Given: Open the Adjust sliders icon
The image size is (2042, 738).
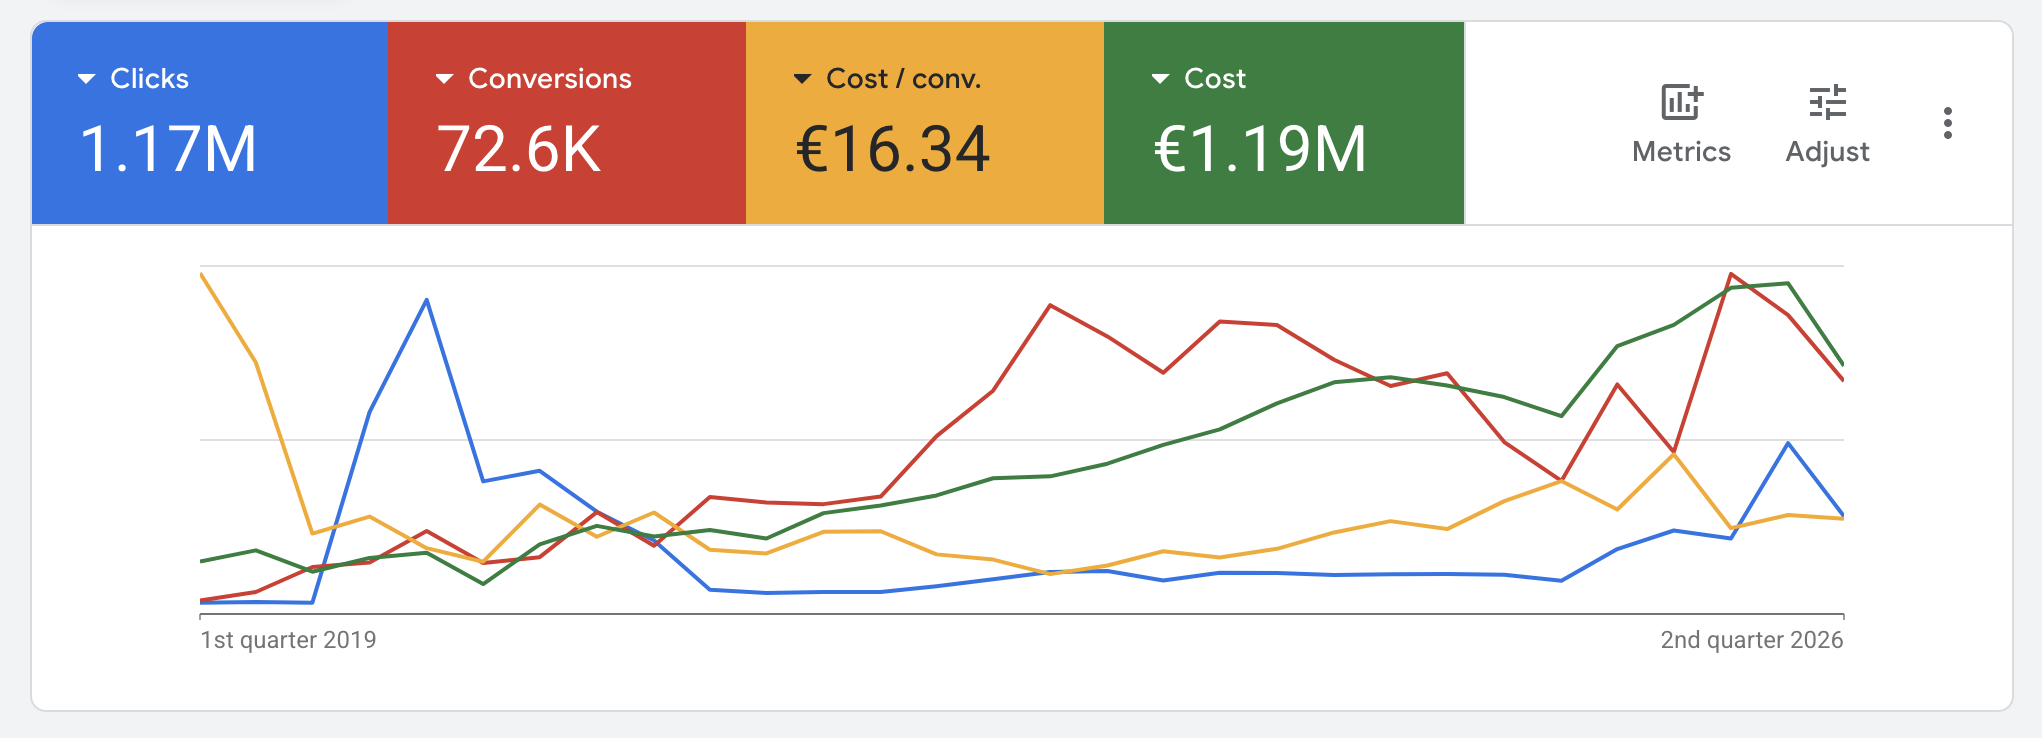Looking at the screenshot, I should 1827,102.
